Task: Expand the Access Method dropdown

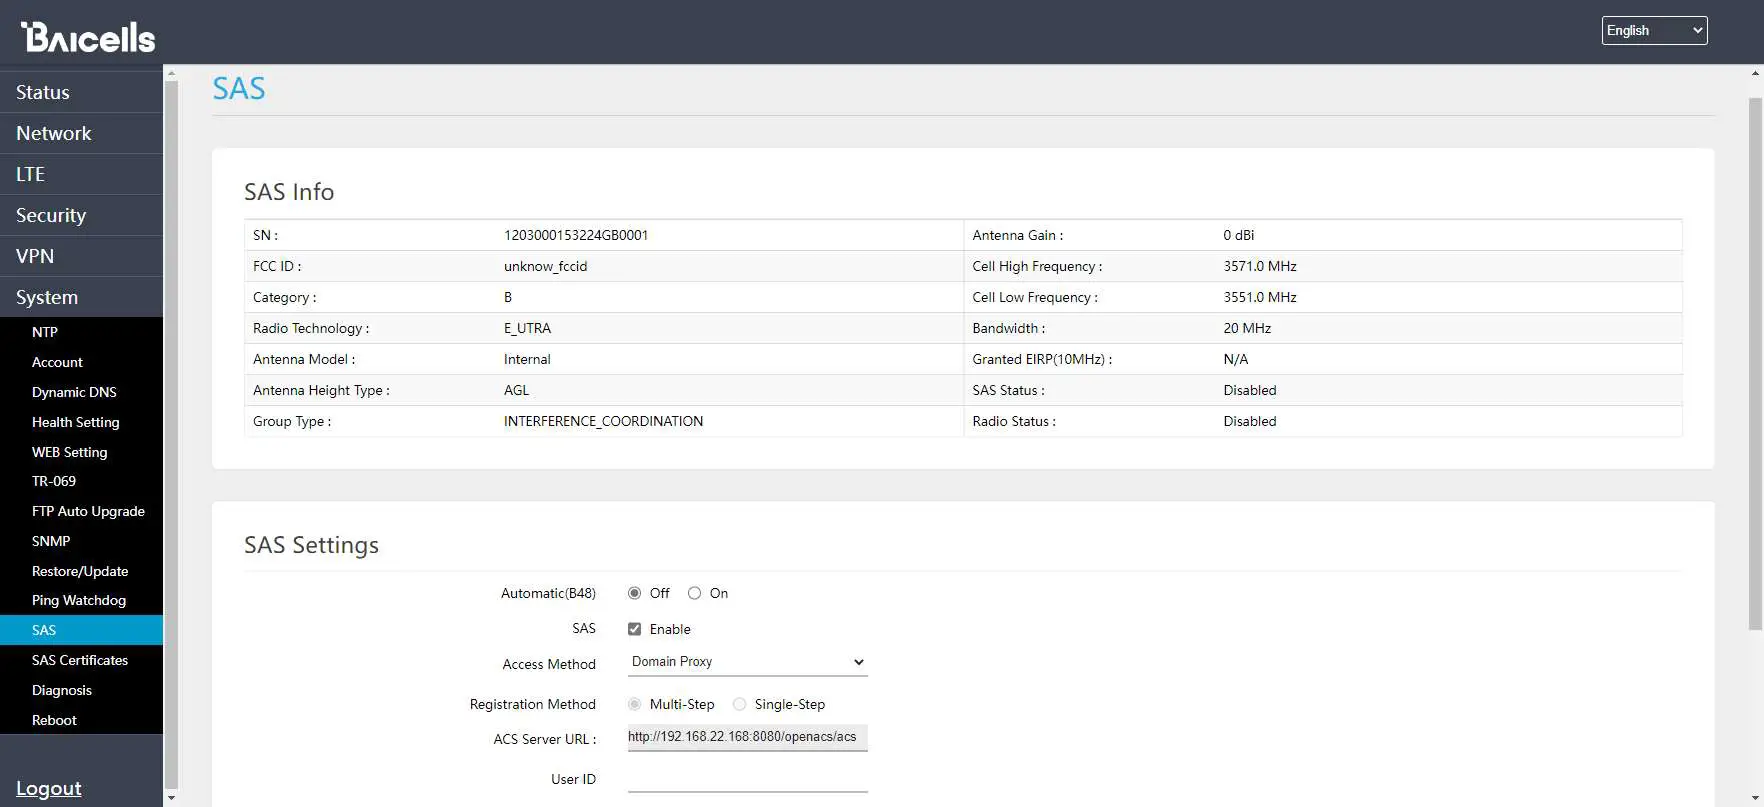Action: pyautogui.click(x=747, y=662)
